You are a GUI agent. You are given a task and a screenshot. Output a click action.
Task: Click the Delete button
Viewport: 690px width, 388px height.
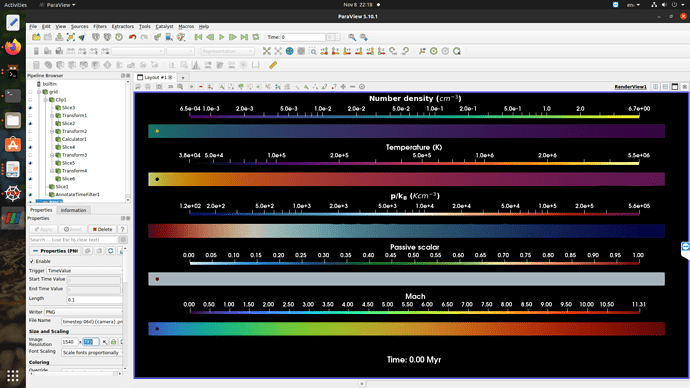pyautogui.click(x=103, y=229)
